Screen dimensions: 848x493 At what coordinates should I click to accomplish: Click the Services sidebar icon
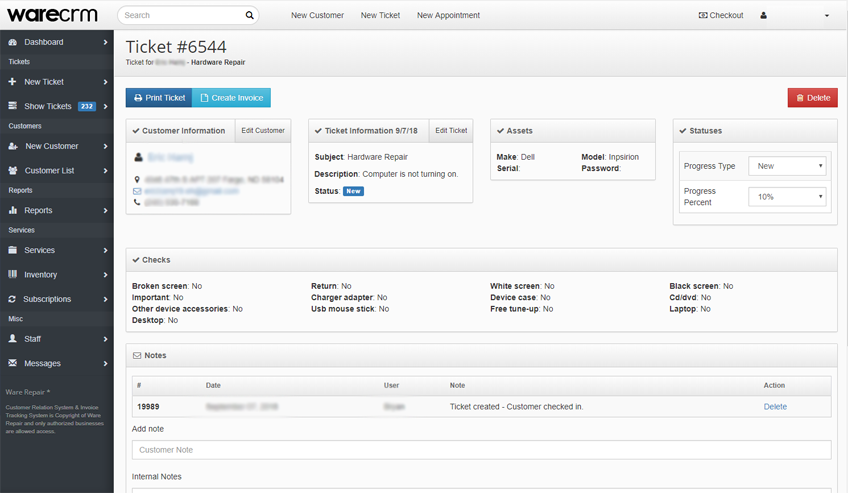point(12,250)
